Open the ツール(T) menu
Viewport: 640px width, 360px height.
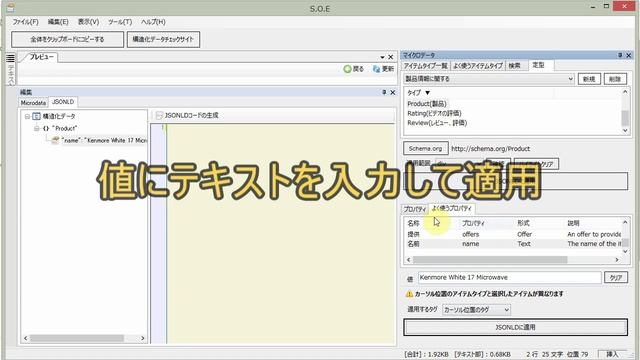tap(120, 22)
